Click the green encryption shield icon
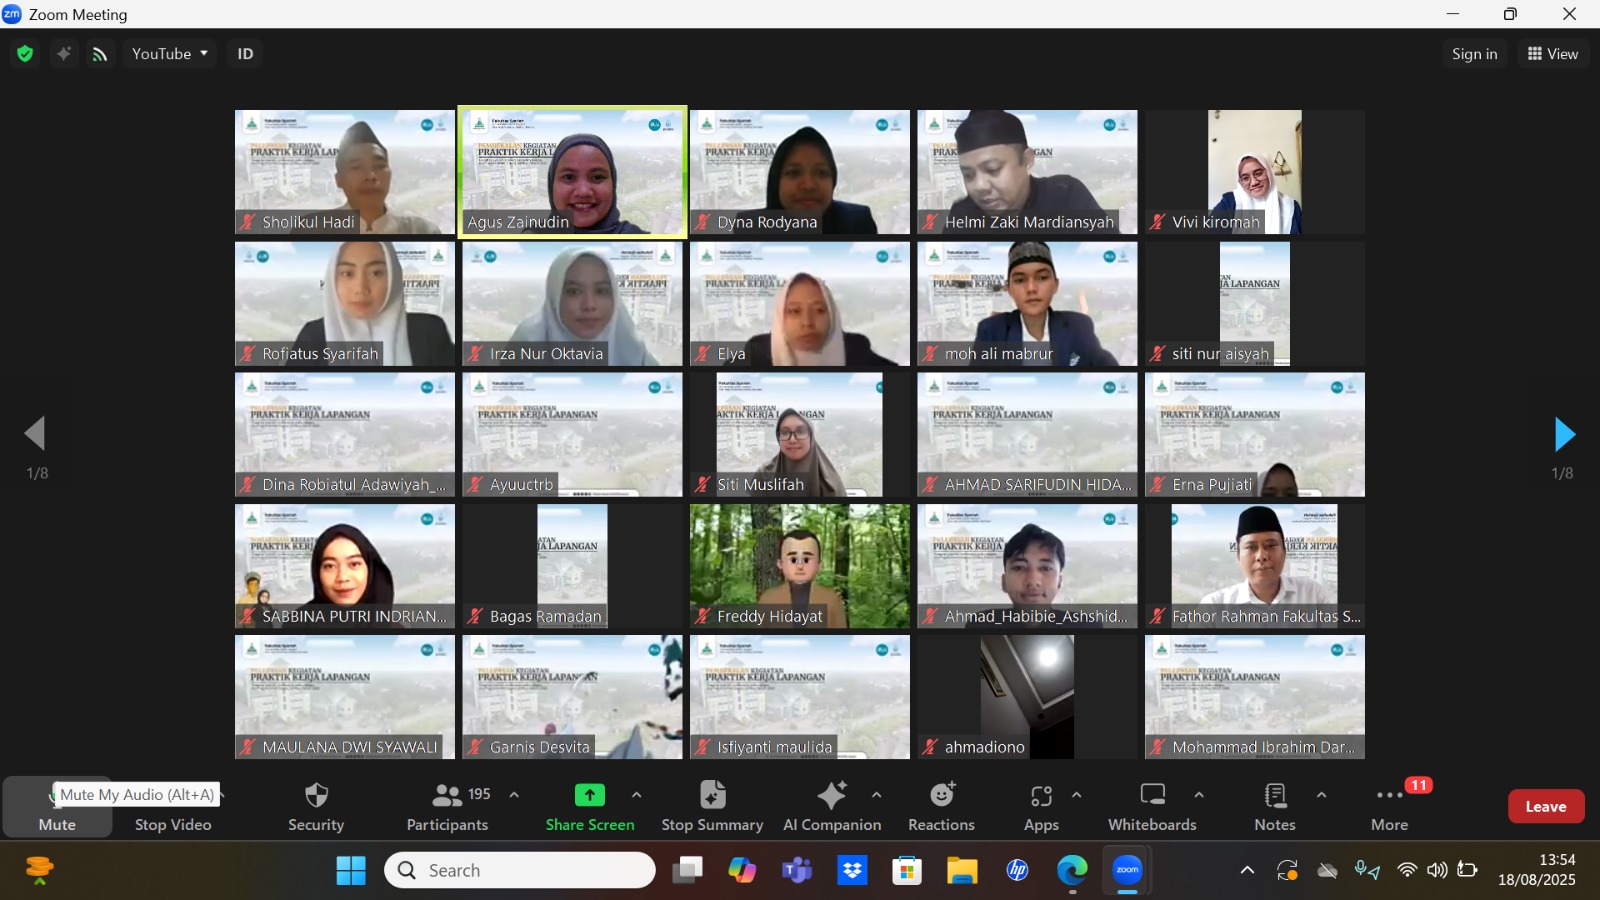This screenshot has height=900, width=1600. pos(25,54)
